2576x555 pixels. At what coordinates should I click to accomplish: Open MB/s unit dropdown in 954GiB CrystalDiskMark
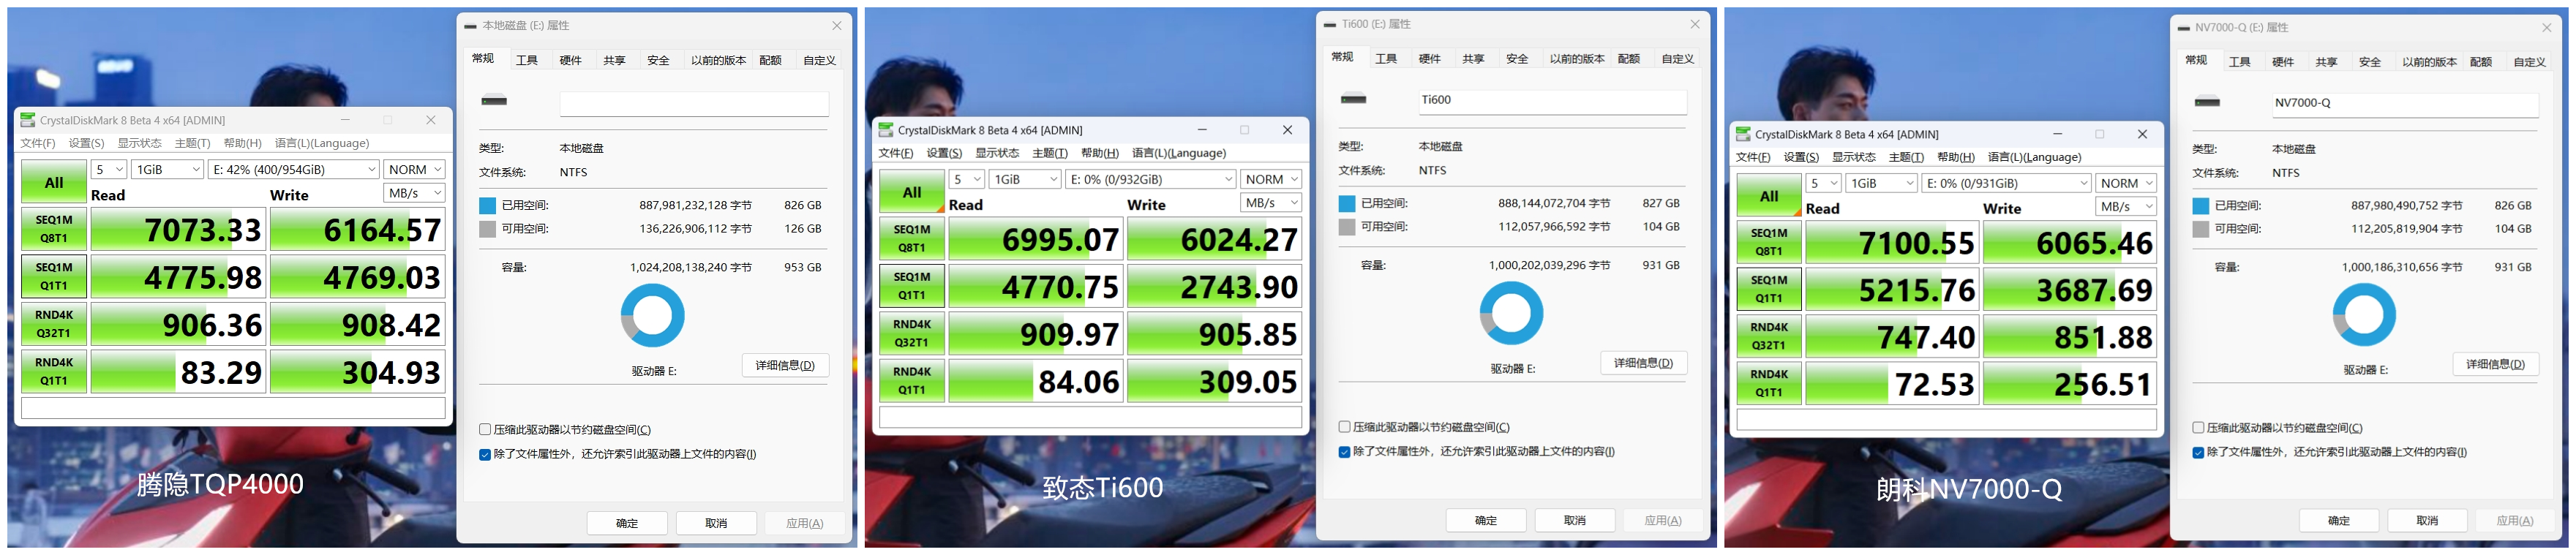coord(414,193)
